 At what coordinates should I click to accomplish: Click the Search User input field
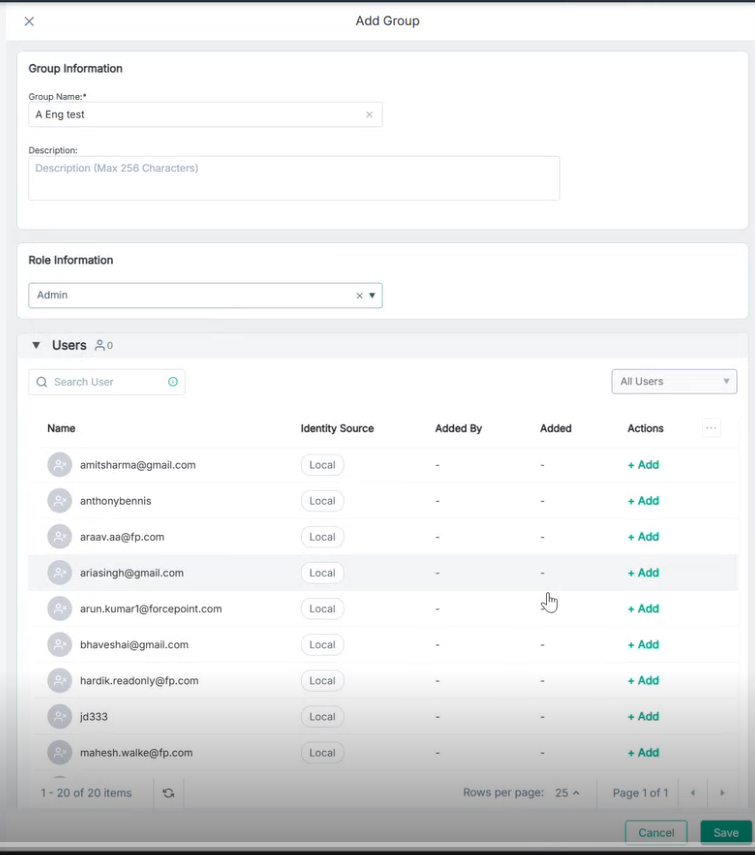point(107,382)
